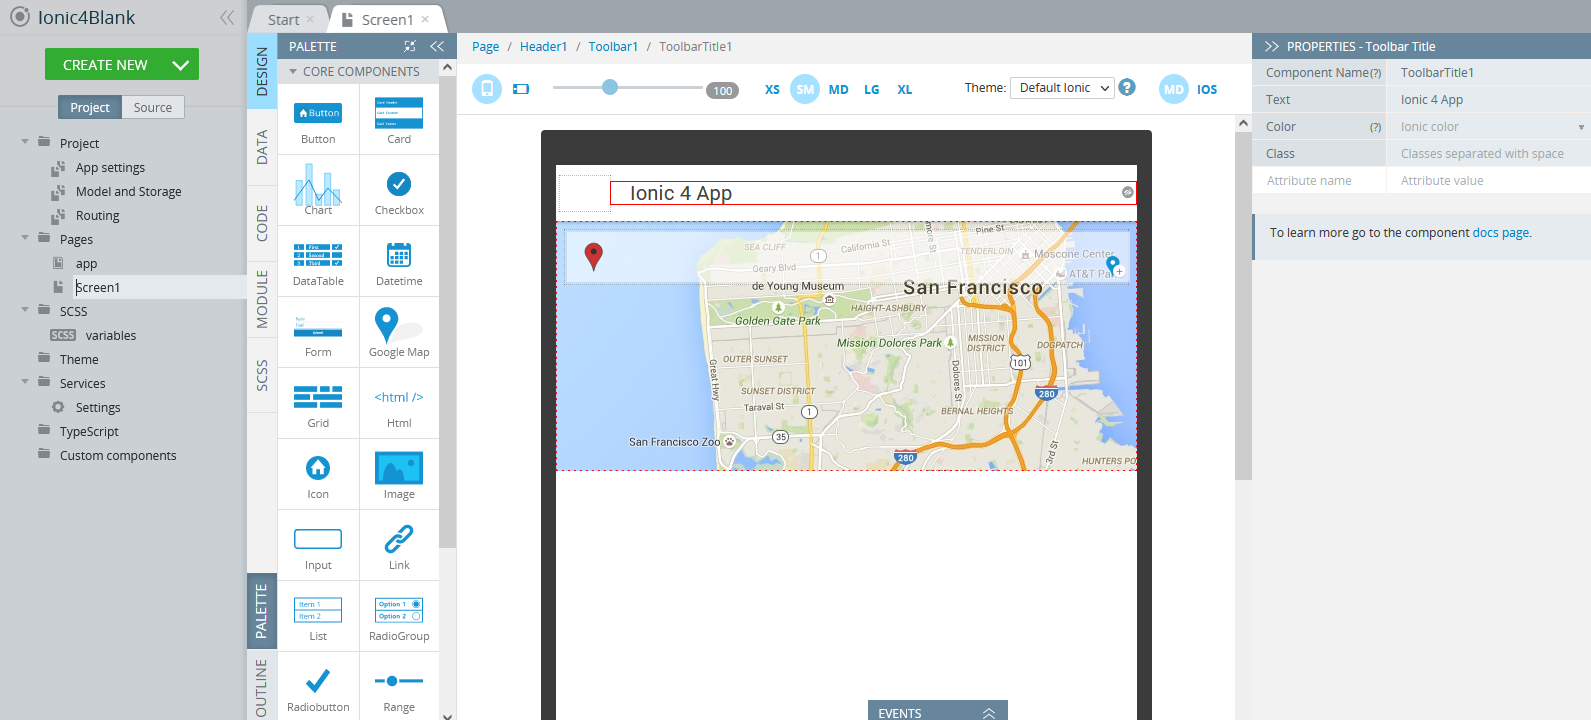Select the XS screen size
Viewport: 1591px width, 720px height.
tap(772, 90)
